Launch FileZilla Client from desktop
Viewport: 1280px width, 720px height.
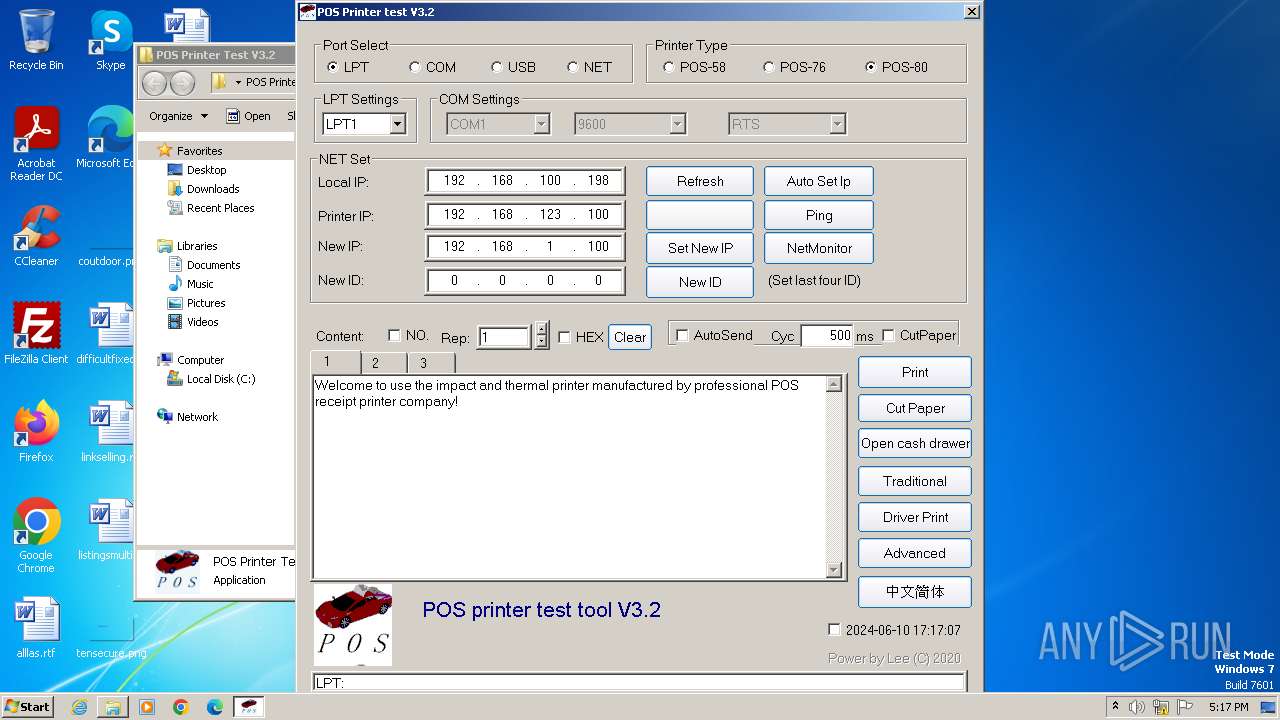click(x=36, y=334)
